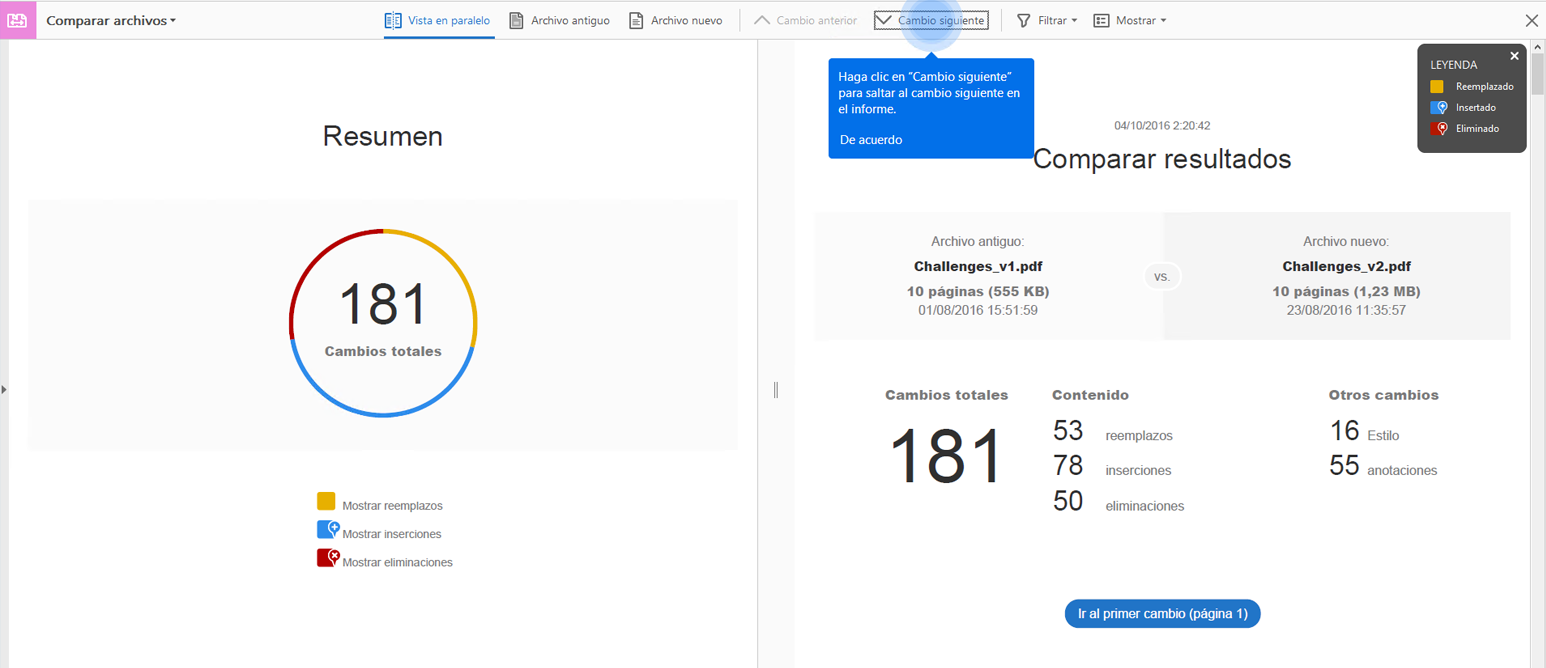The width and height of the screenshot is (1546, 668).
Task: Close the Leyenda legend panel
Action: pyautogui.click(x=1514, y=56)
